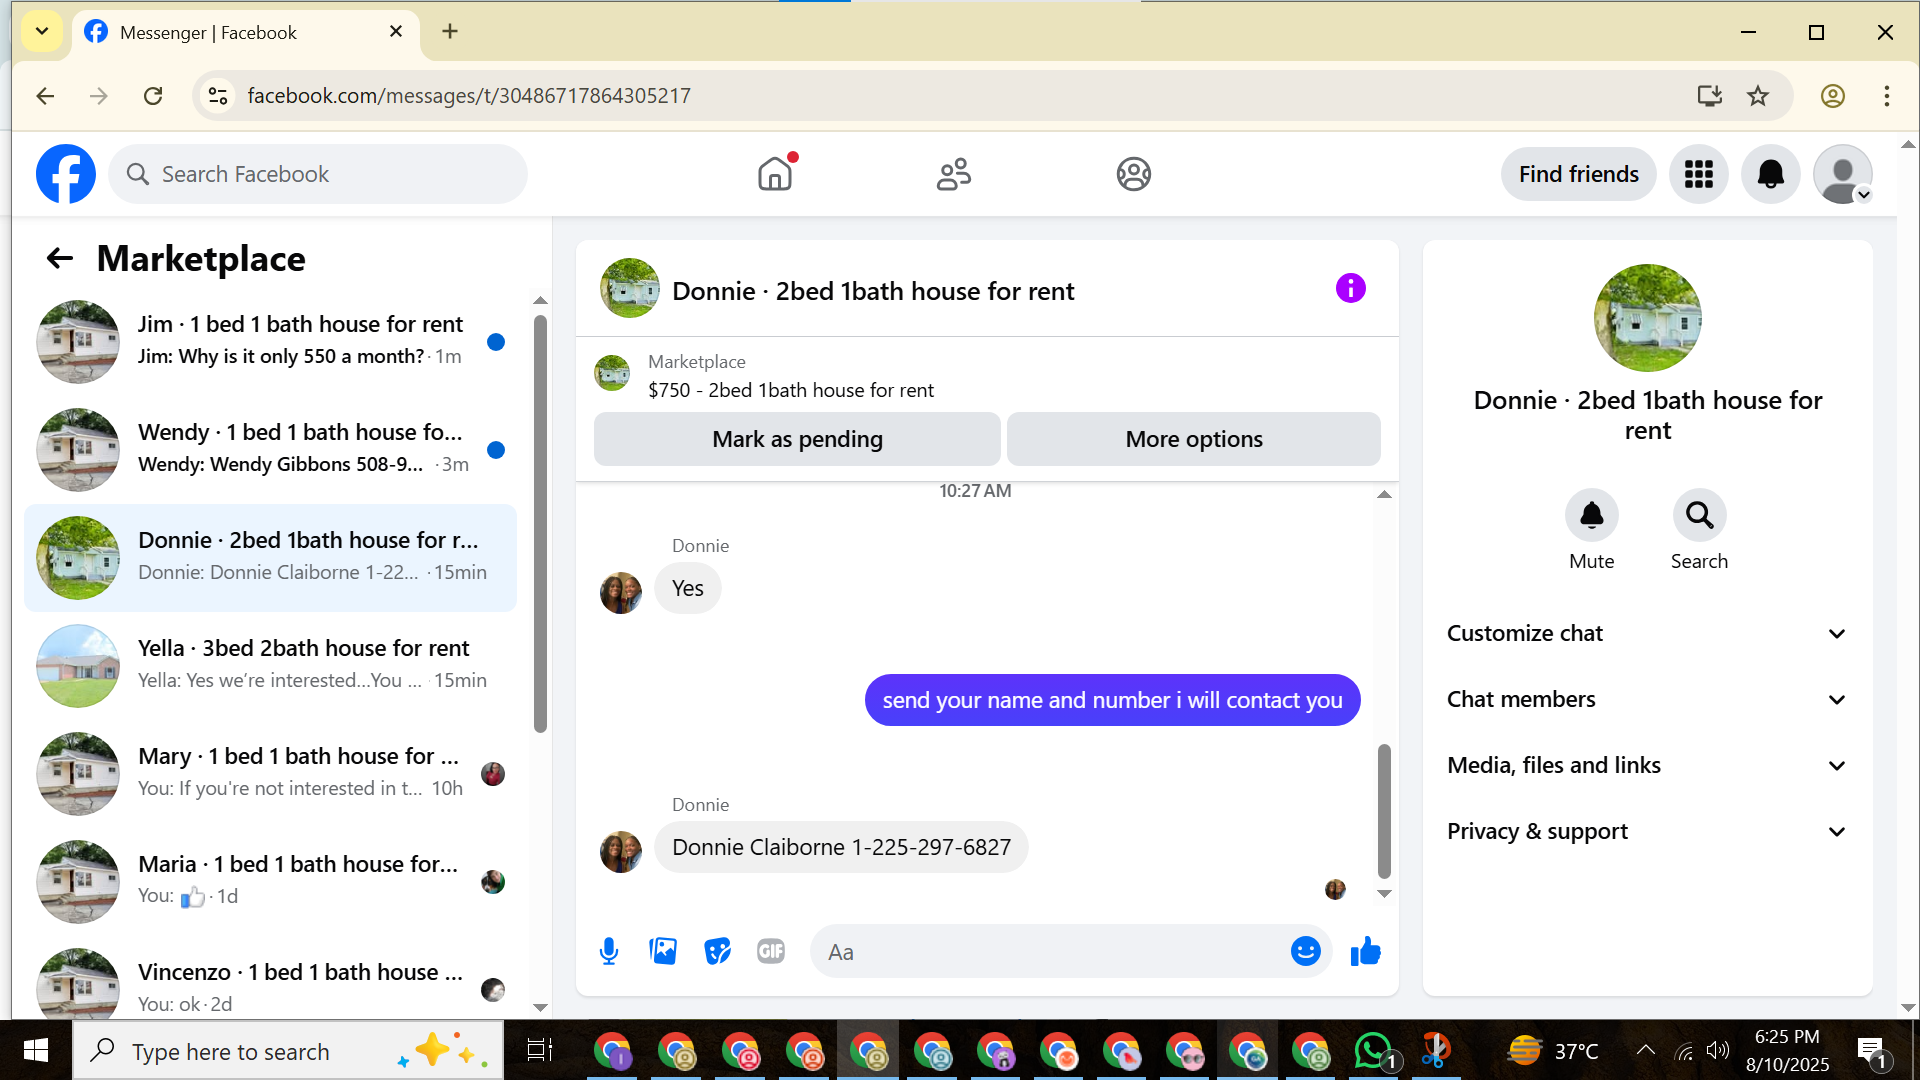The image size is (1920, 1080).
Task: Expand Media, files and links
Action: tap(1646, 766)
